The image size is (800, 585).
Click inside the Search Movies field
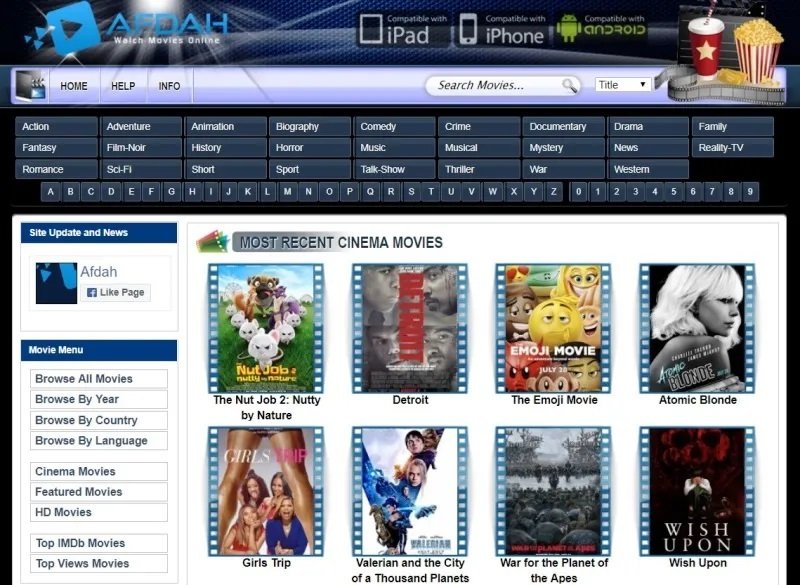(494, 86)
